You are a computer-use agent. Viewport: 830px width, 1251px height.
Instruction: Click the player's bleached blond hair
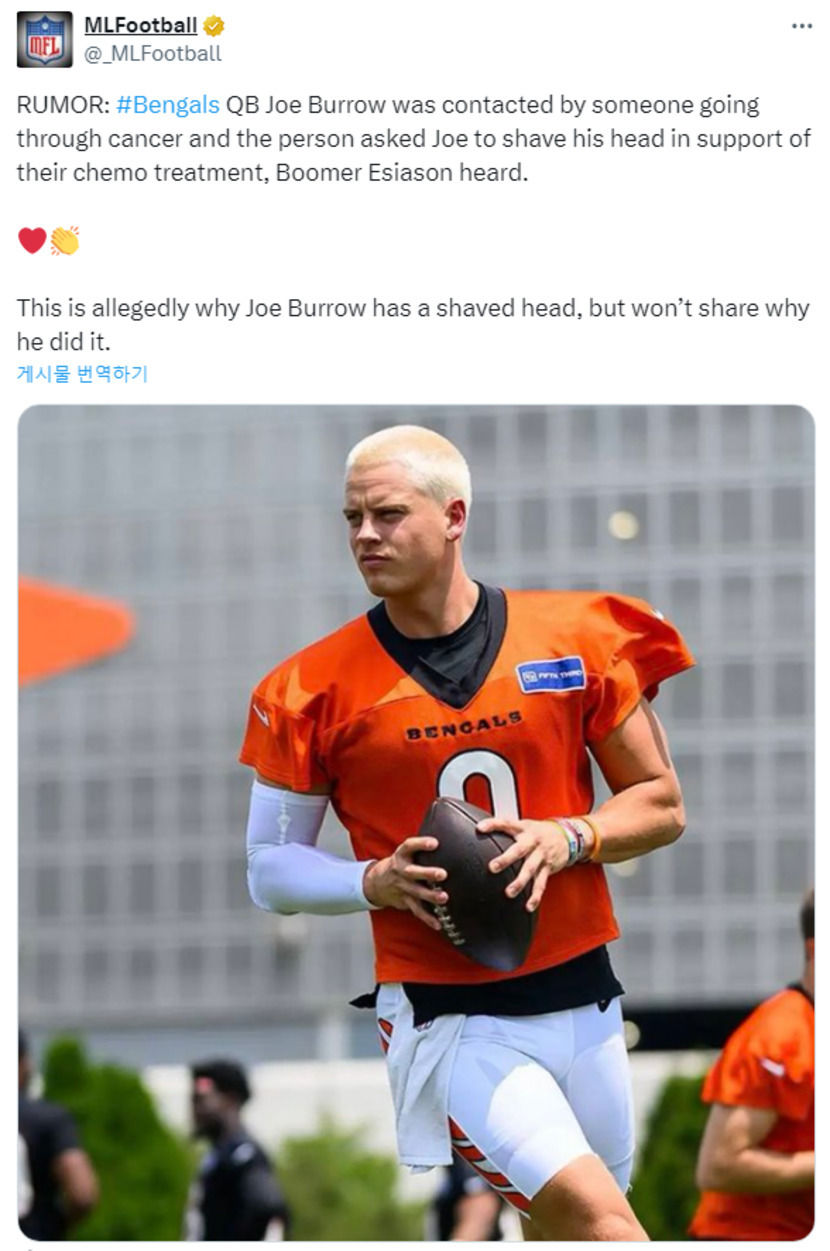point(410,462)
